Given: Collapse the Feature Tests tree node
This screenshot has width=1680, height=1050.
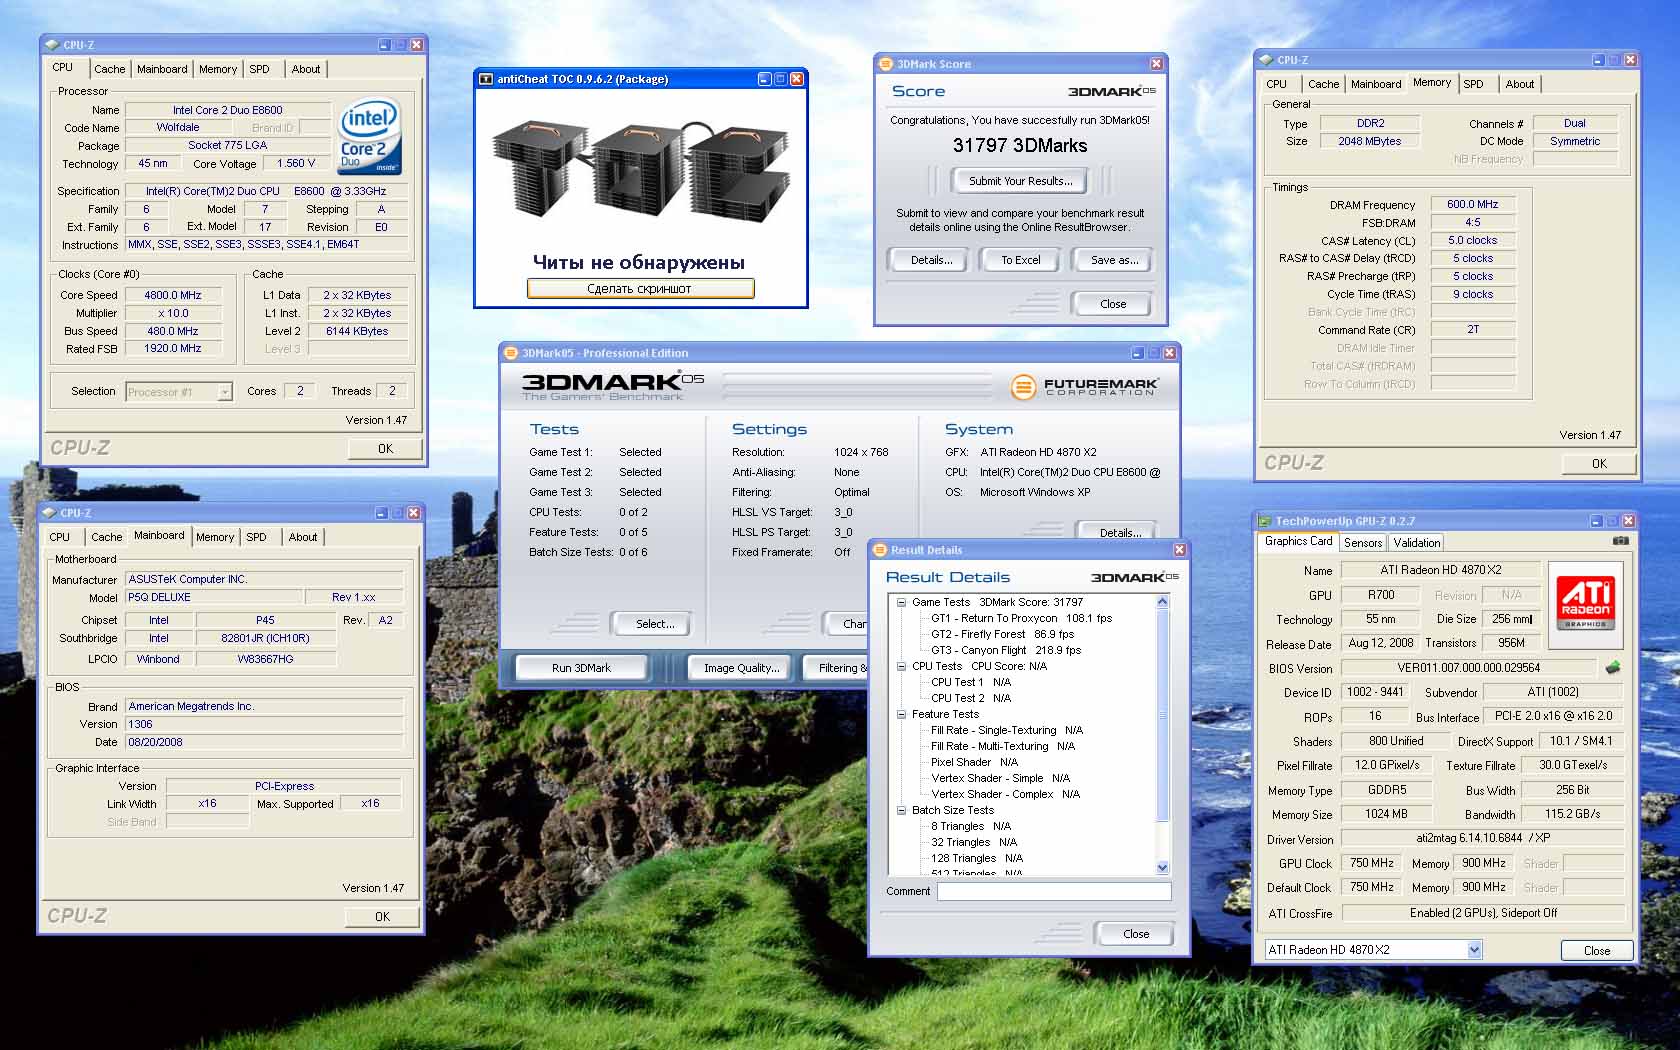Looking at the screenshot, I should pyautogui.click(x=901, y=714).
